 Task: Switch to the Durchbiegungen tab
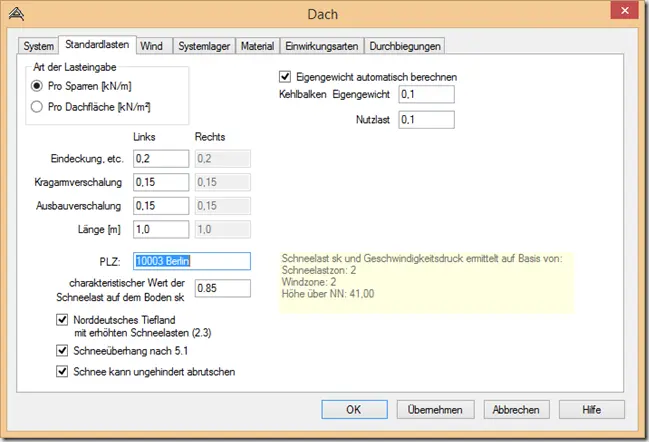click(x=405, y=46)
